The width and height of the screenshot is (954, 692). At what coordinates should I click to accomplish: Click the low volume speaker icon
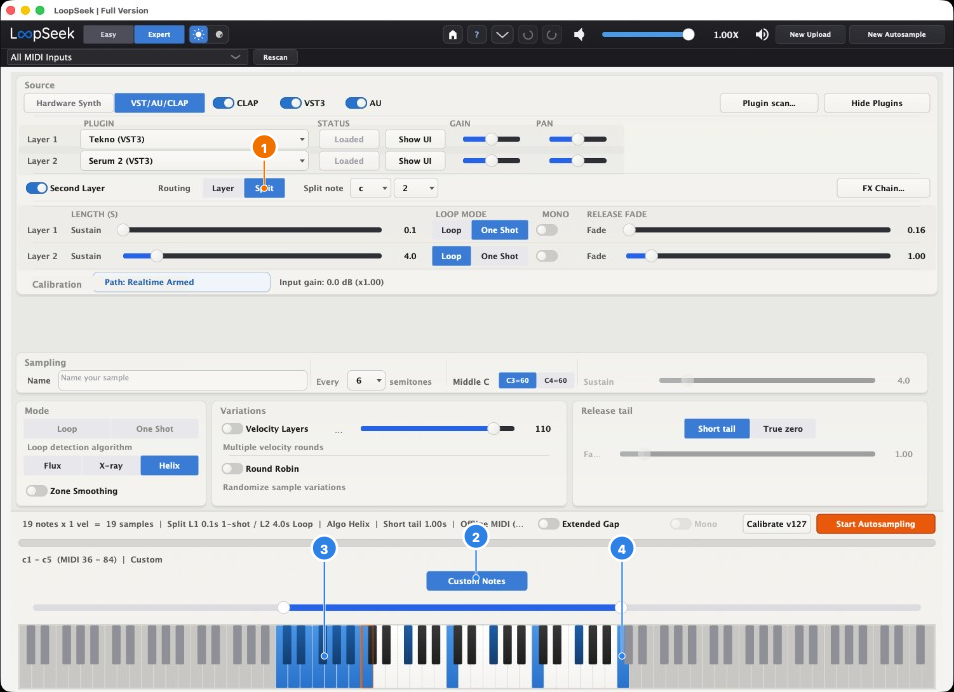pos(579,35)
